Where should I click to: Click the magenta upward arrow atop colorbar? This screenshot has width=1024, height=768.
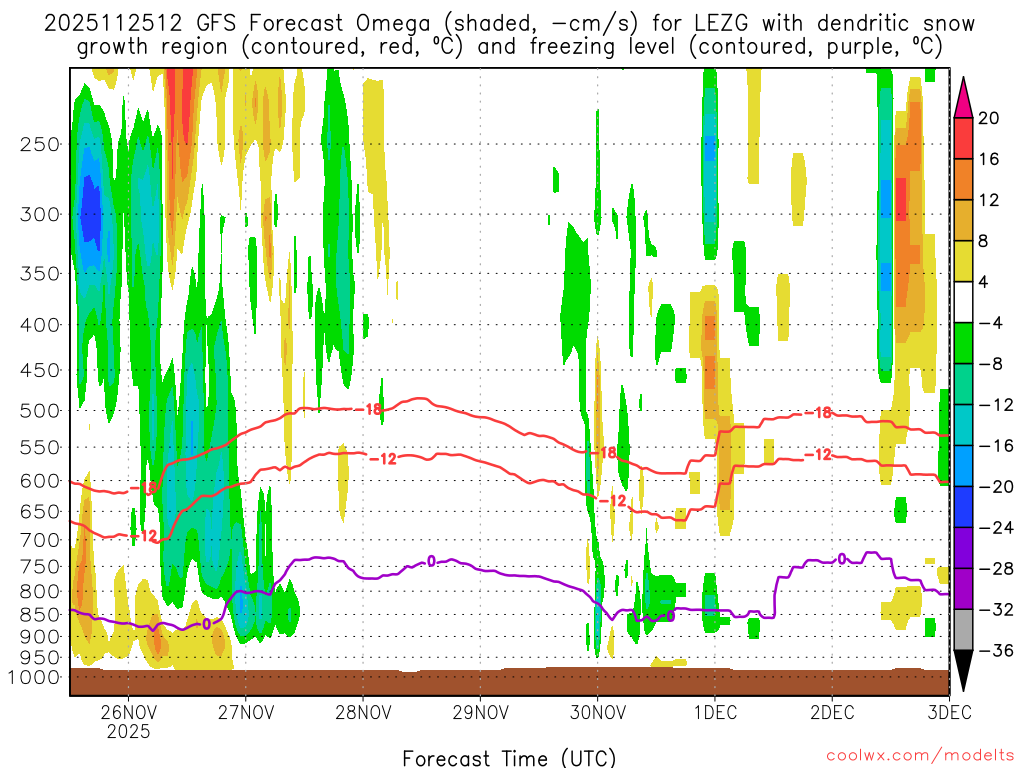point(963,98)
